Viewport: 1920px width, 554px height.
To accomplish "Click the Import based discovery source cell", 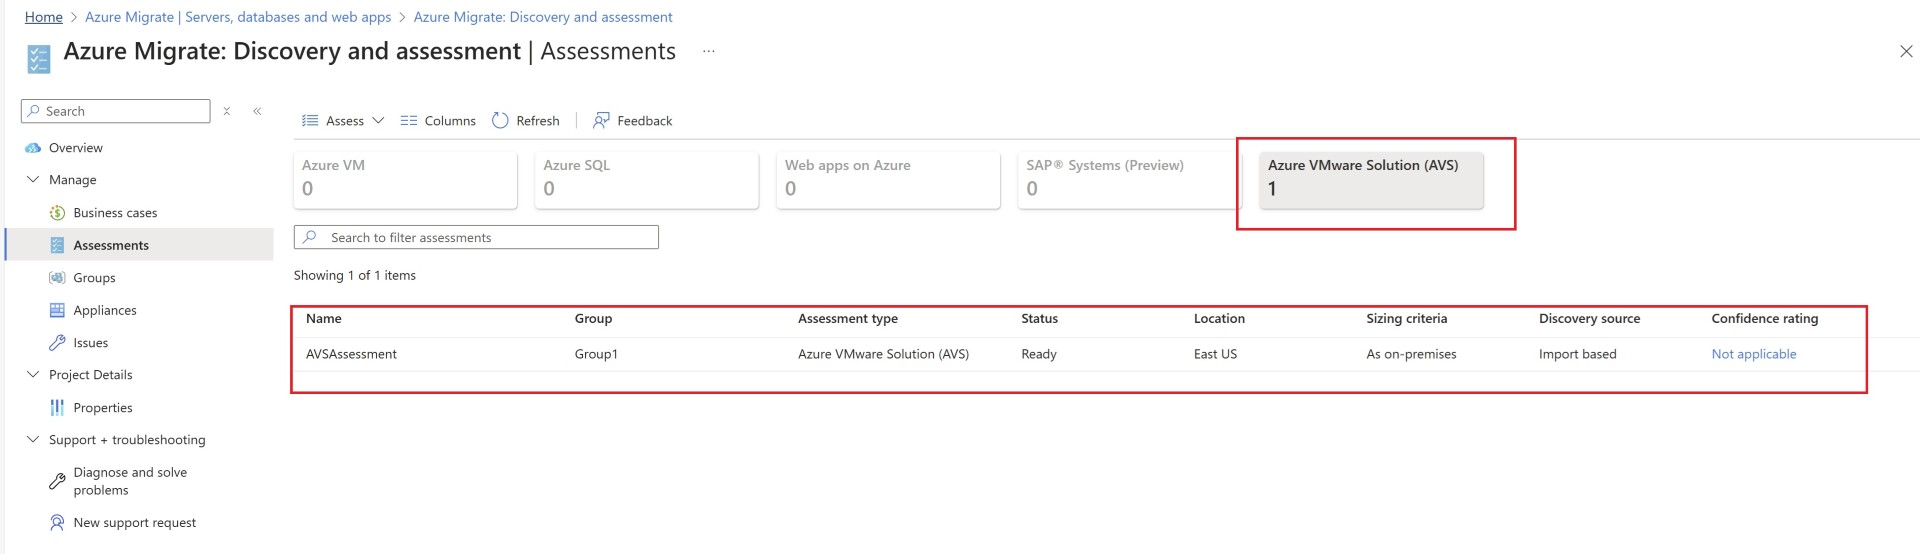I will coord(1577,354).
